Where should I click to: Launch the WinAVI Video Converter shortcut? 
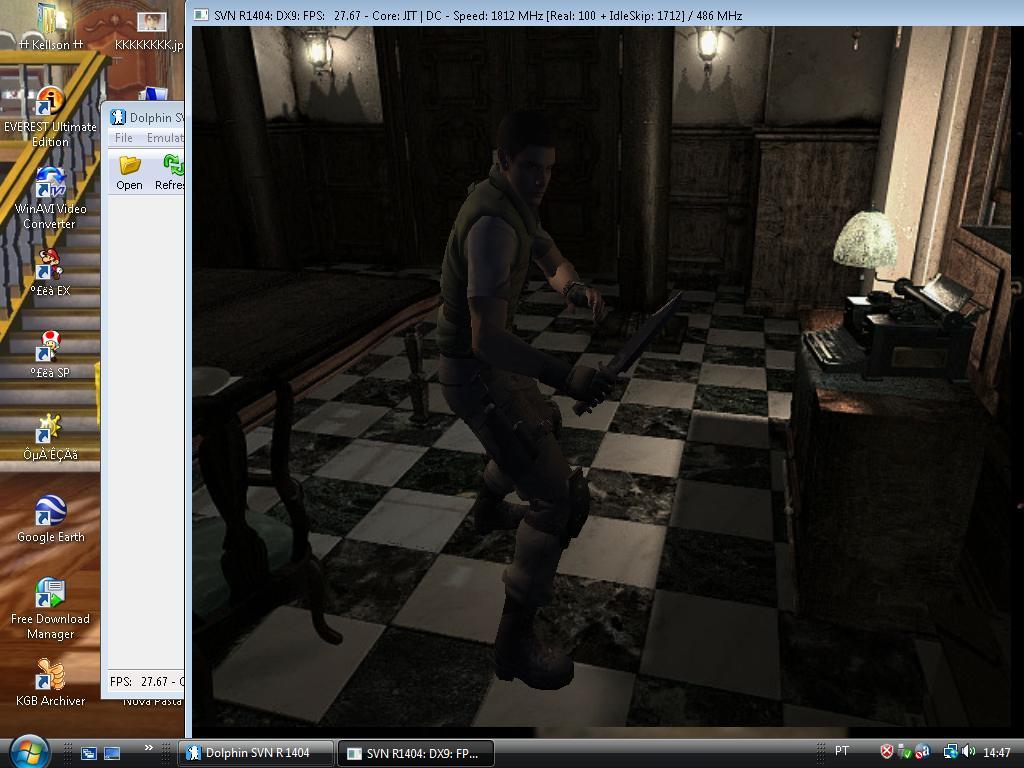(x=50, y=199)
